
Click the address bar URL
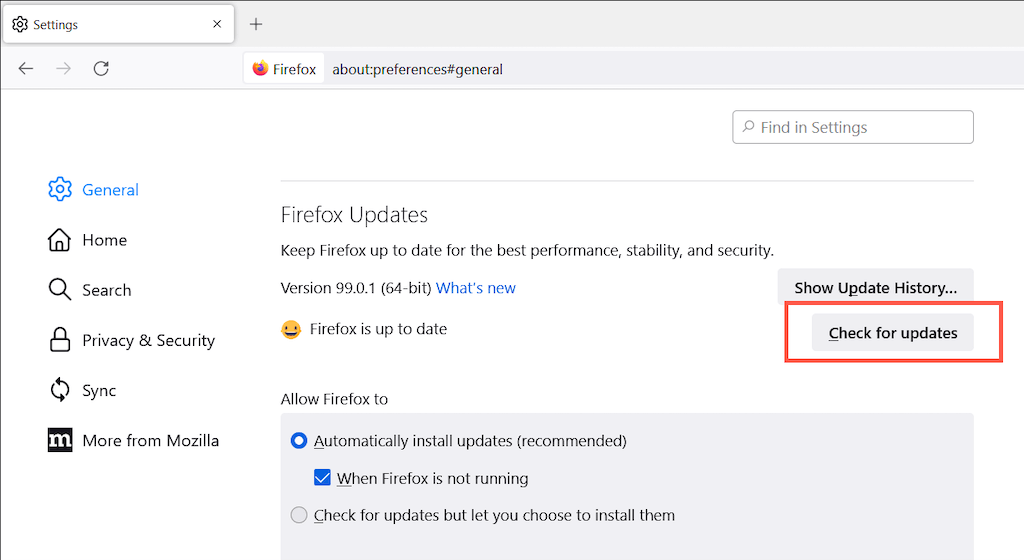pyautogui.click(x=417, y=69)
